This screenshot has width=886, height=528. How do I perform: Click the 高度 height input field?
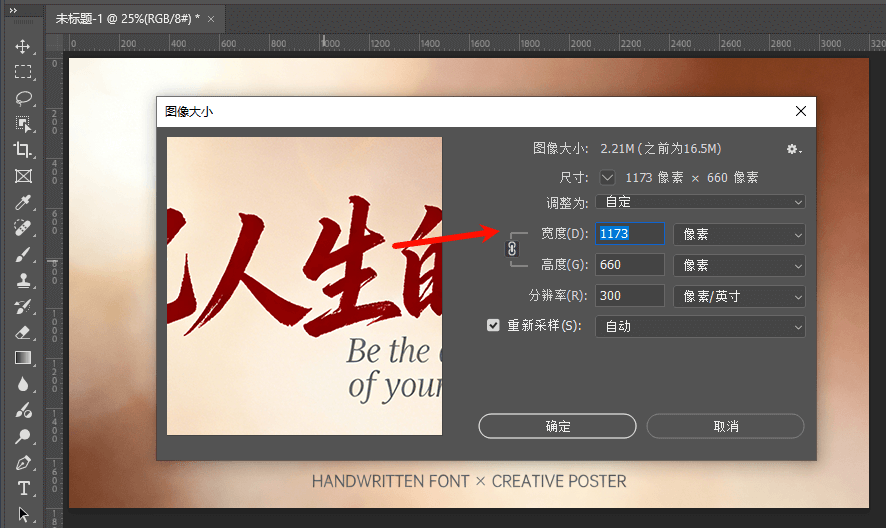630,265
